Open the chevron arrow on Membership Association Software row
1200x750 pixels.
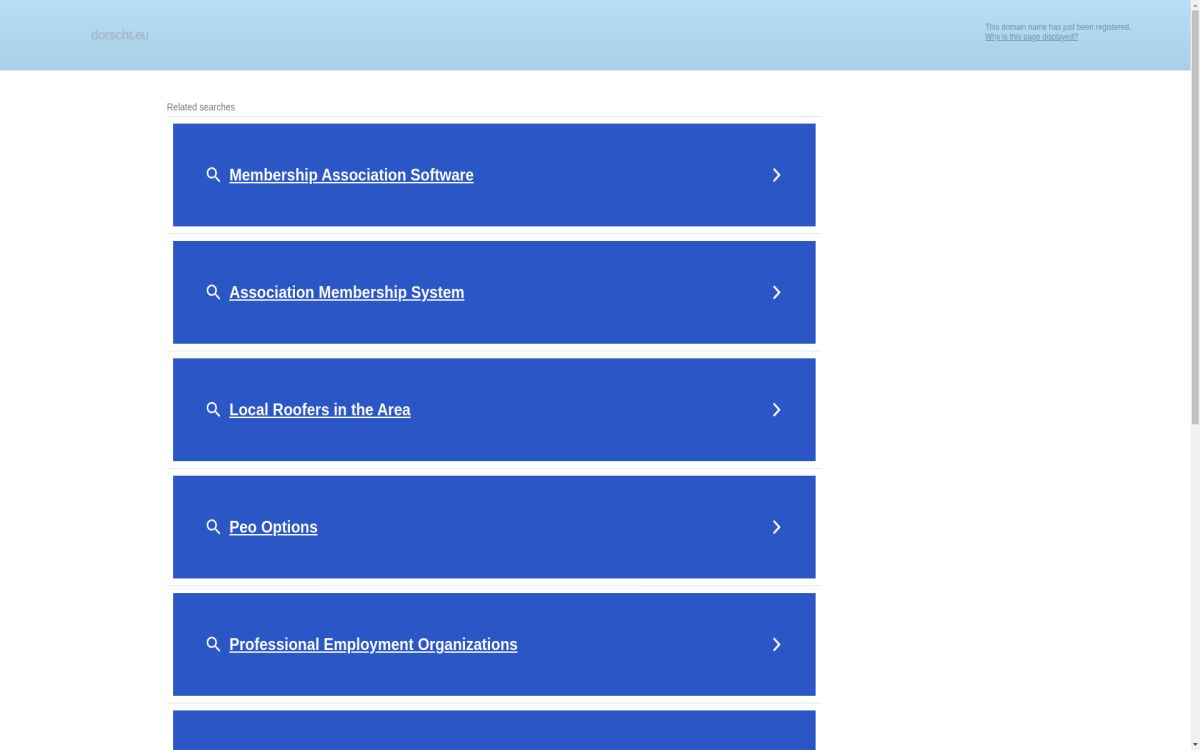point(776,175)
